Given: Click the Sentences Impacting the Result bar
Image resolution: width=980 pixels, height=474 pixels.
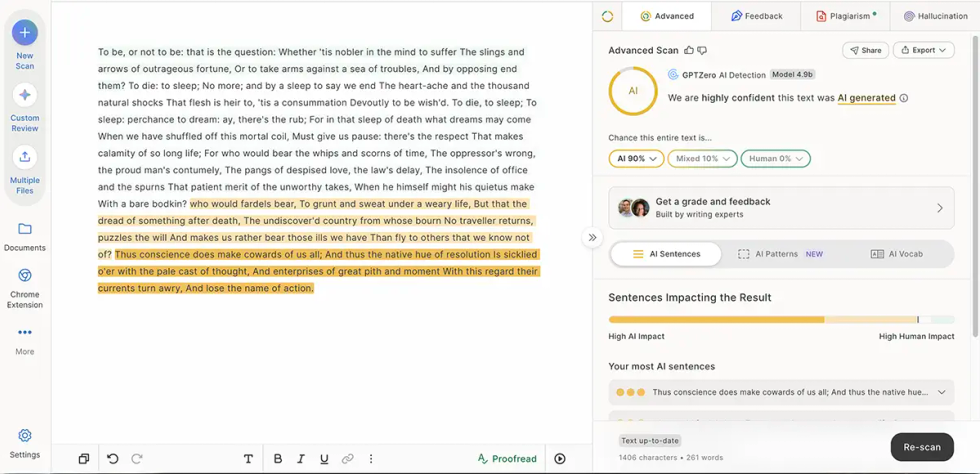Looking at the screenshot, I should click(781, 320).
